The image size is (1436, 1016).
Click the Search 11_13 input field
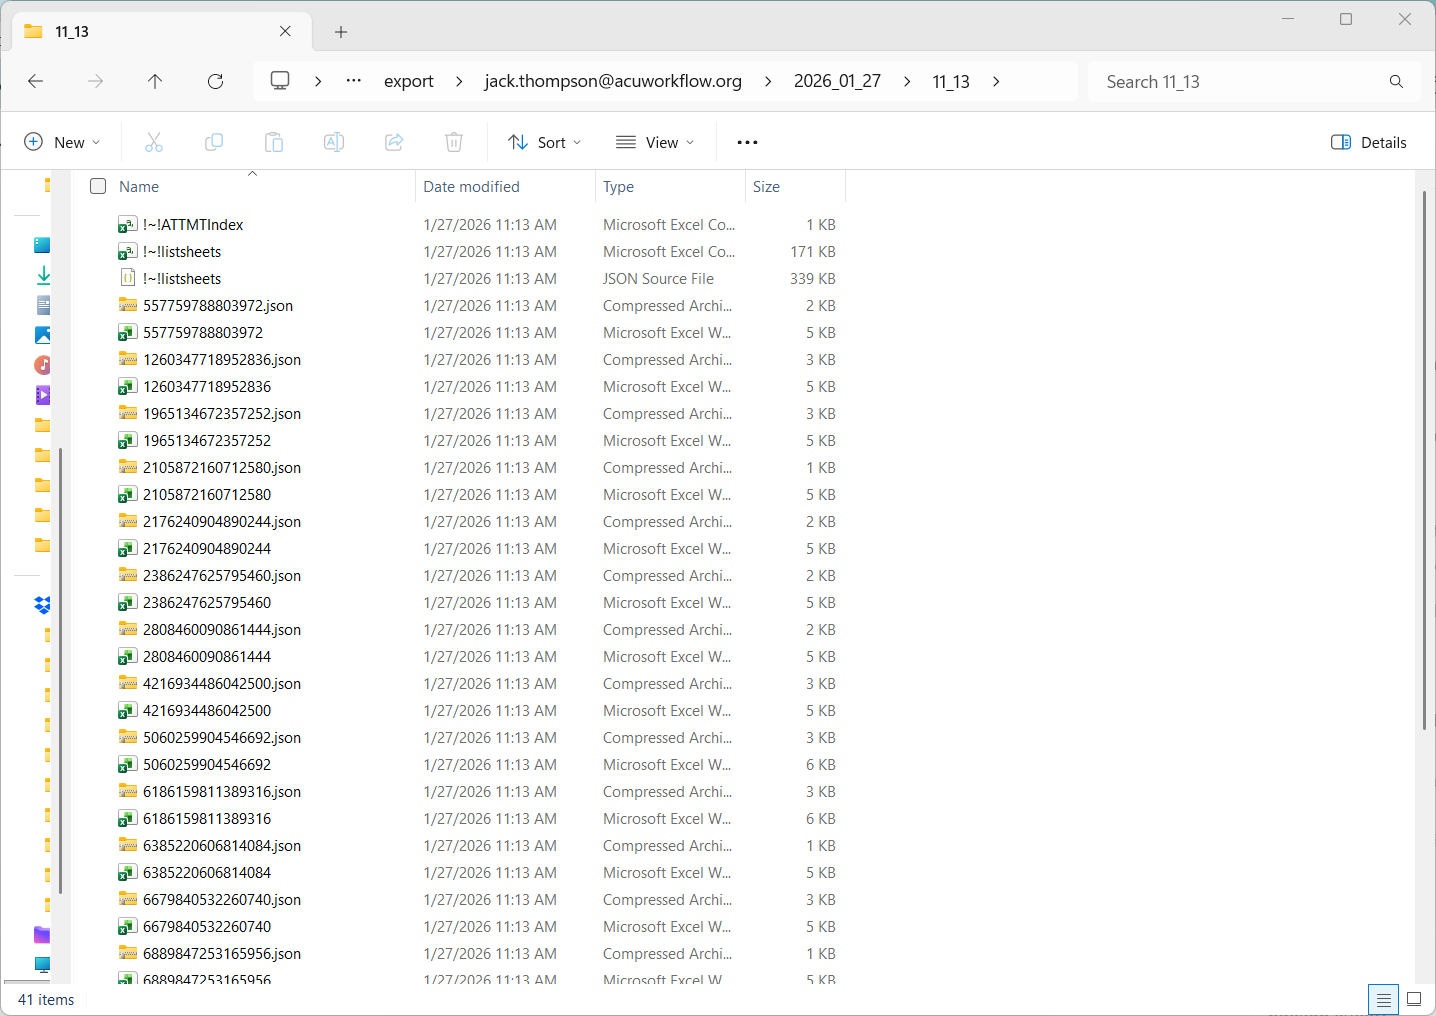click(1240, 82)
